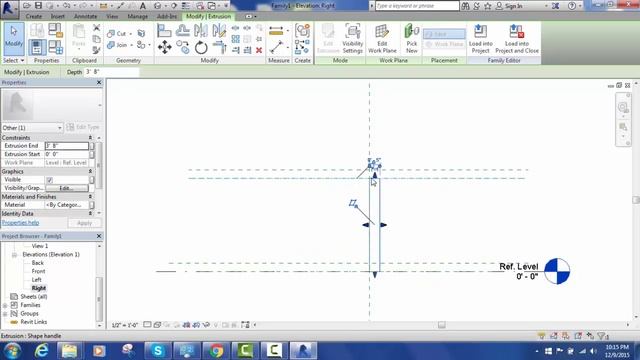Open the Join geometry dropdown
Screen dimensions: 640x360
click(x=131, y=45)
